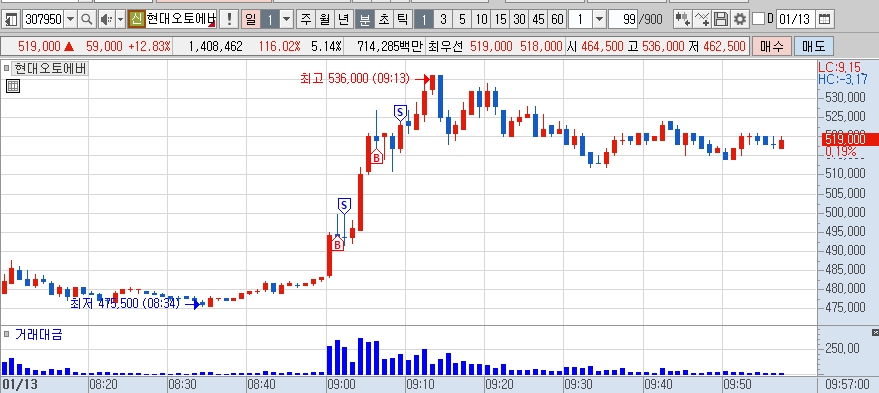Click the 714,285백만 trading value
This screenshot has height=393, width=879.
pos(389,47)
